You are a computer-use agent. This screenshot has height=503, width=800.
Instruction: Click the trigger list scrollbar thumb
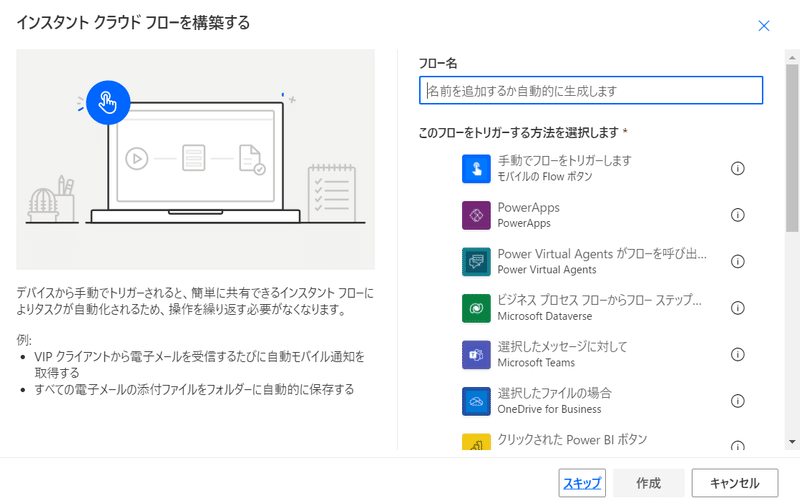click(x=792, y=148)
